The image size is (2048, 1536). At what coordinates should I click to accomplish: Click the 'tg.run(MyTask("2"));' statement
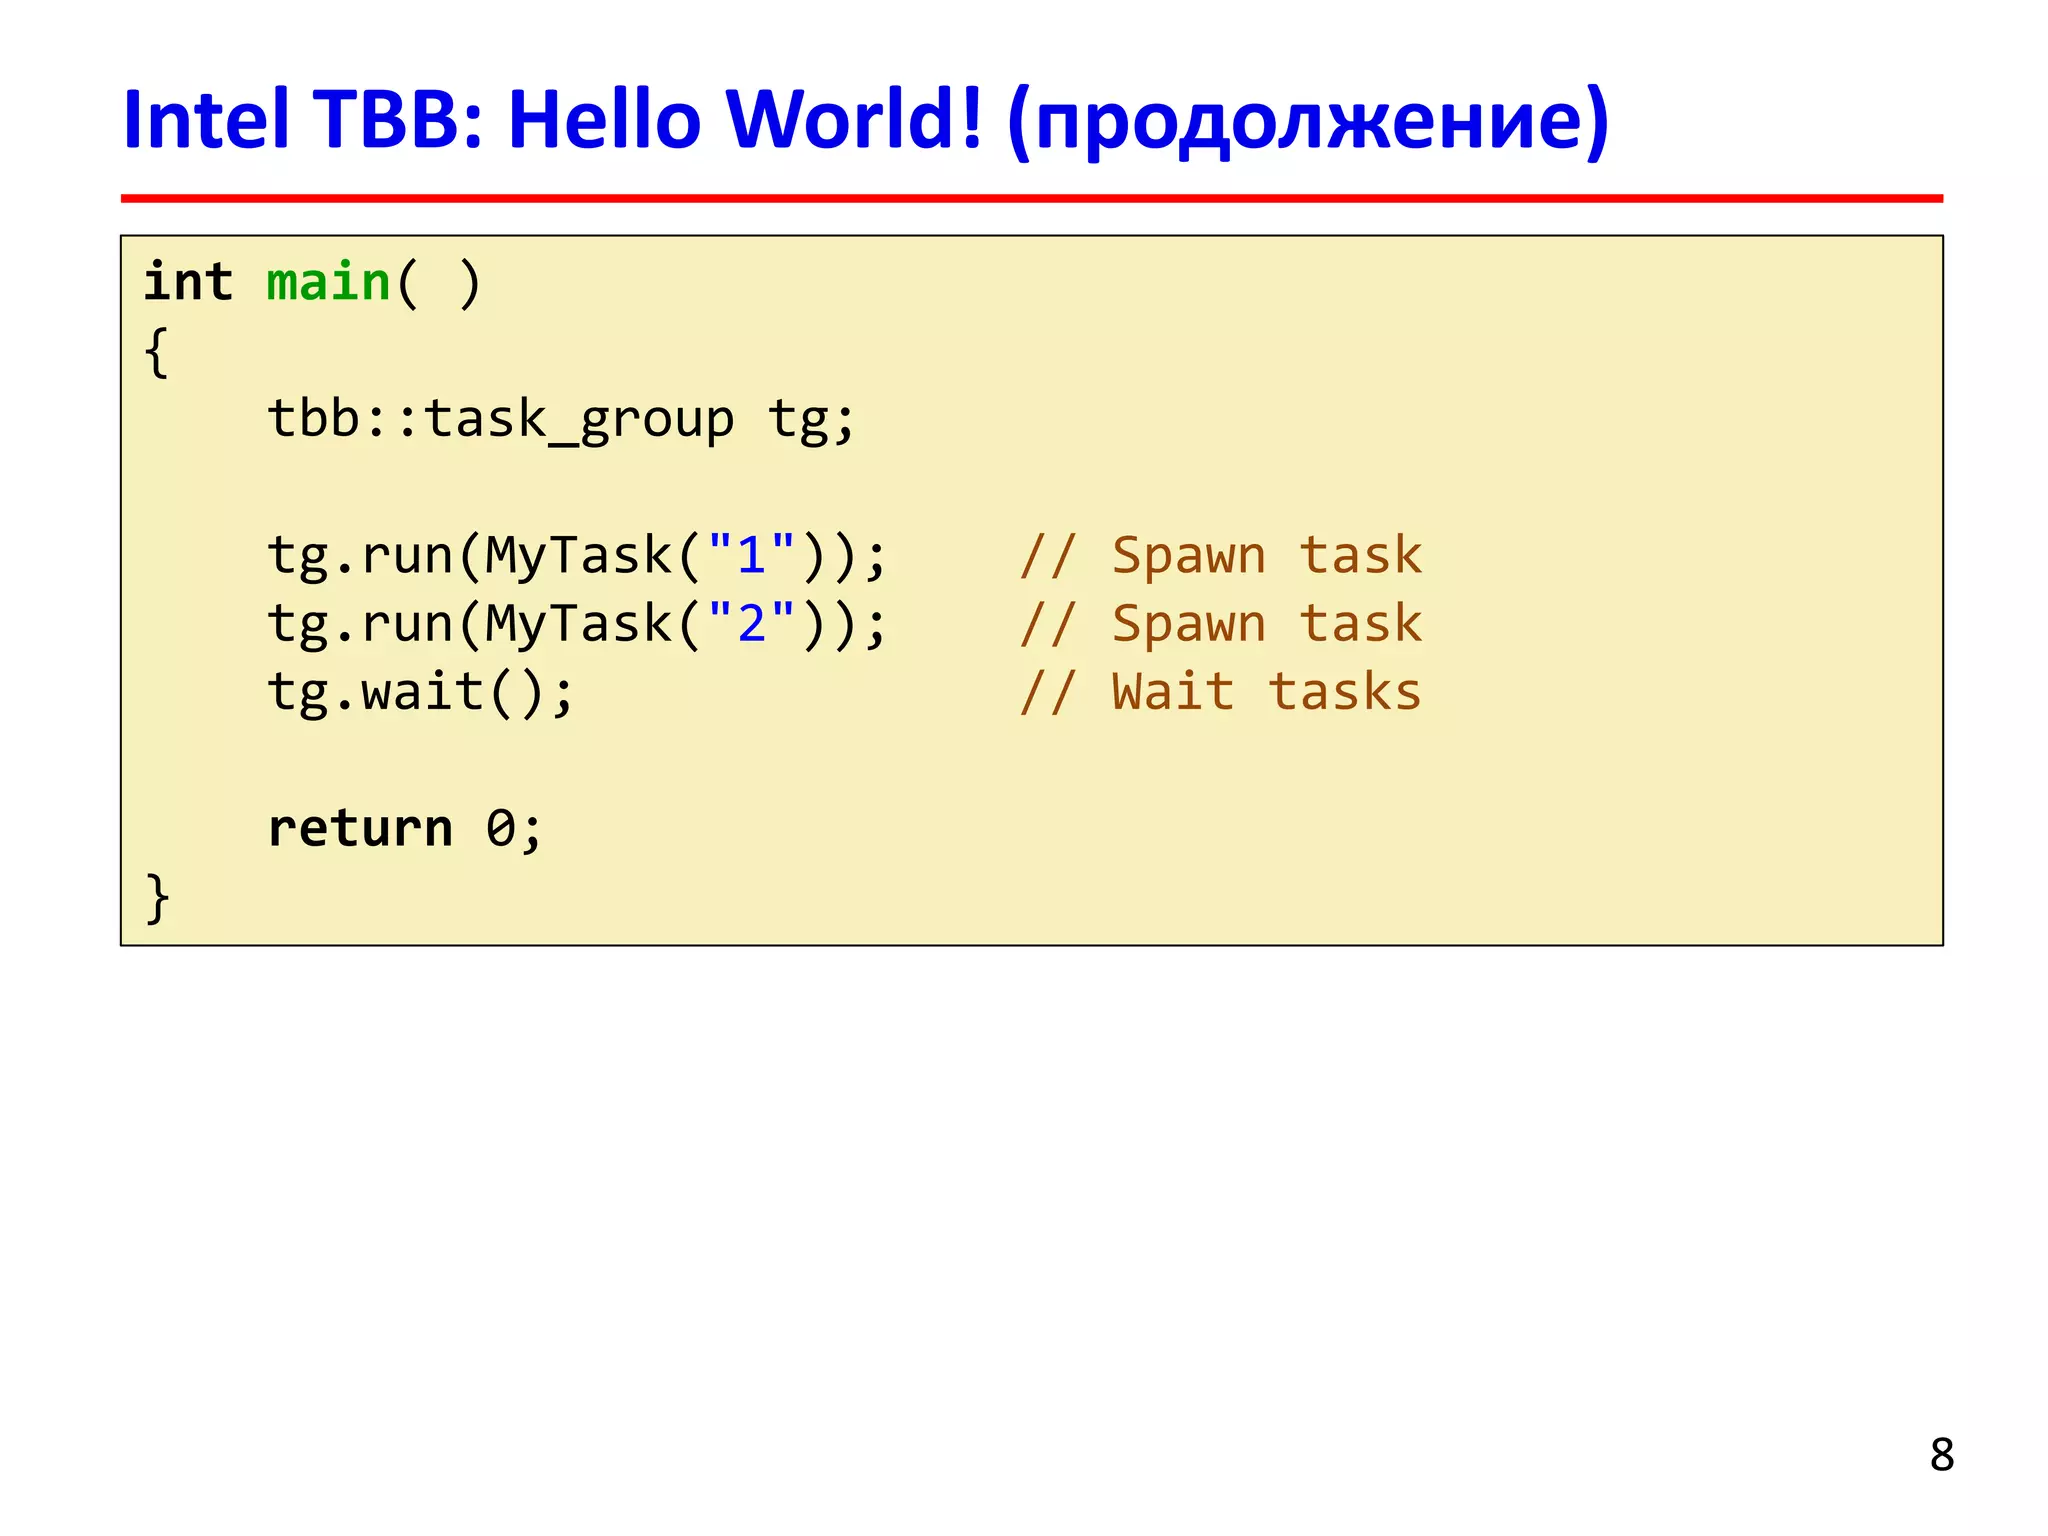pyautogui.click(x=577, y=624)
